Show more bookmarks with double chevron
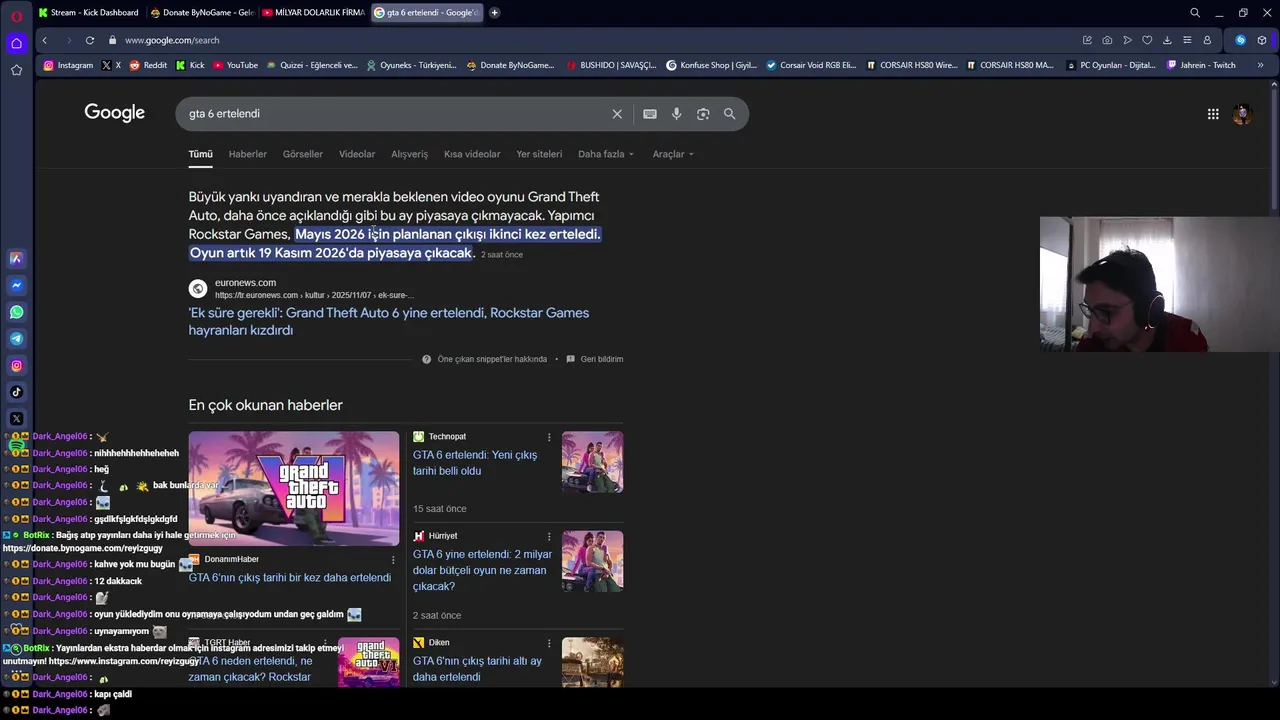Viewport: 1280px width, 720px height. (x=1260, y=65)
